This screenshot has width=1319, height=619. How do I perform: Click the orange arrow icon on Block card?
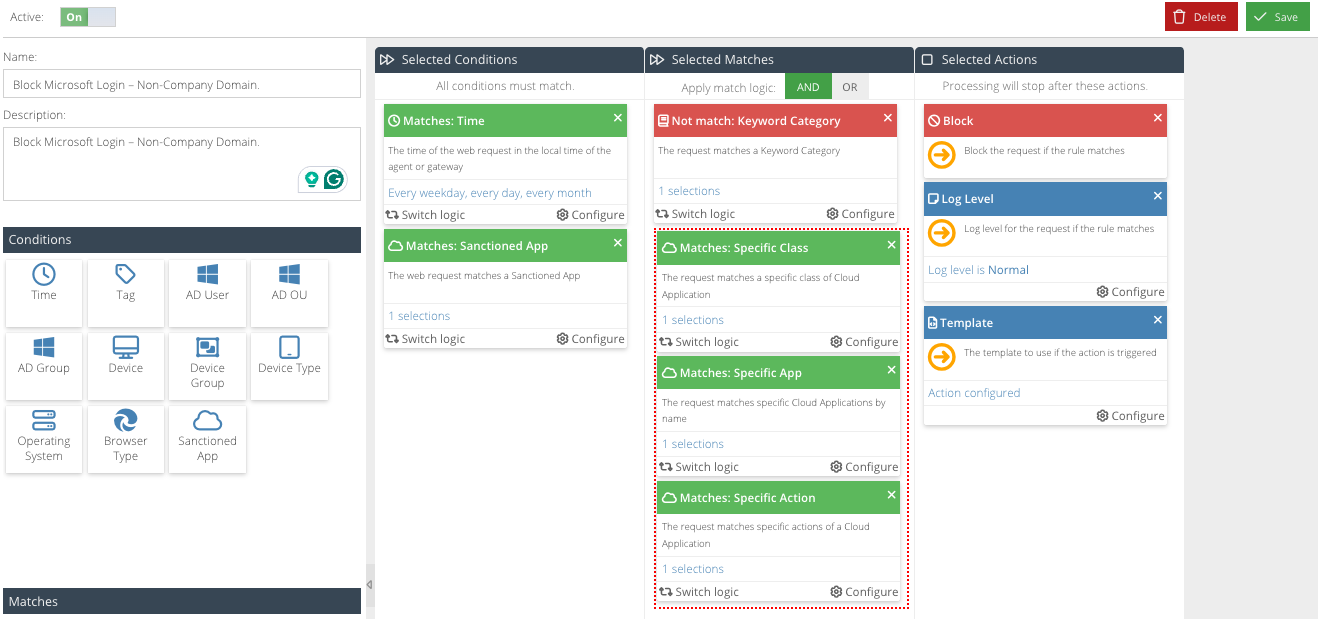[x=942, y=155]
